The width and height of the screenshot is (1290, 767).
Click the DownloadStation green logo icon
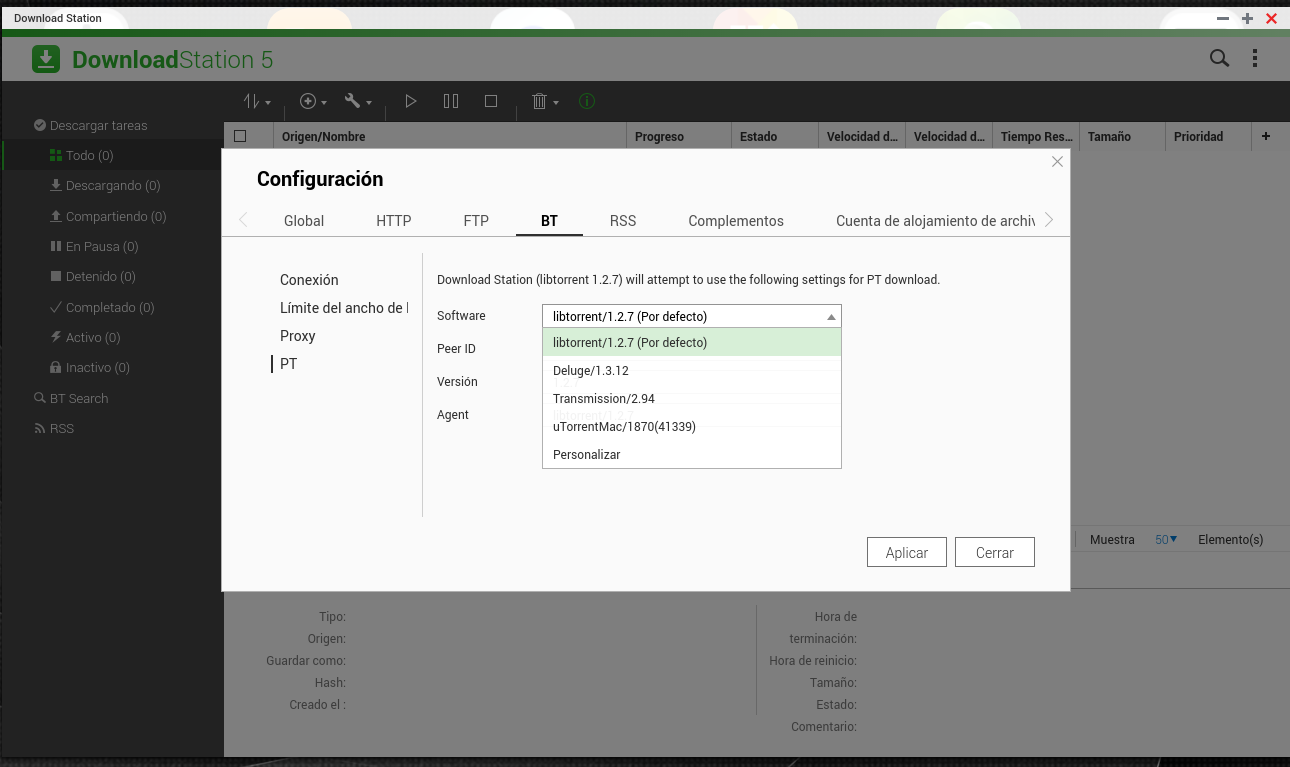point(46,59)
